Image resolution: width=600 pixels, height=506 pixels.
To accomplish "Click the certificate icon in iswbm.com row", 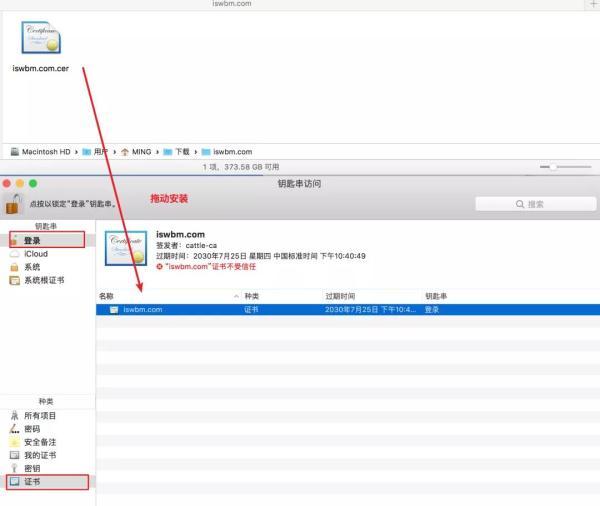I will click(114, 309).
